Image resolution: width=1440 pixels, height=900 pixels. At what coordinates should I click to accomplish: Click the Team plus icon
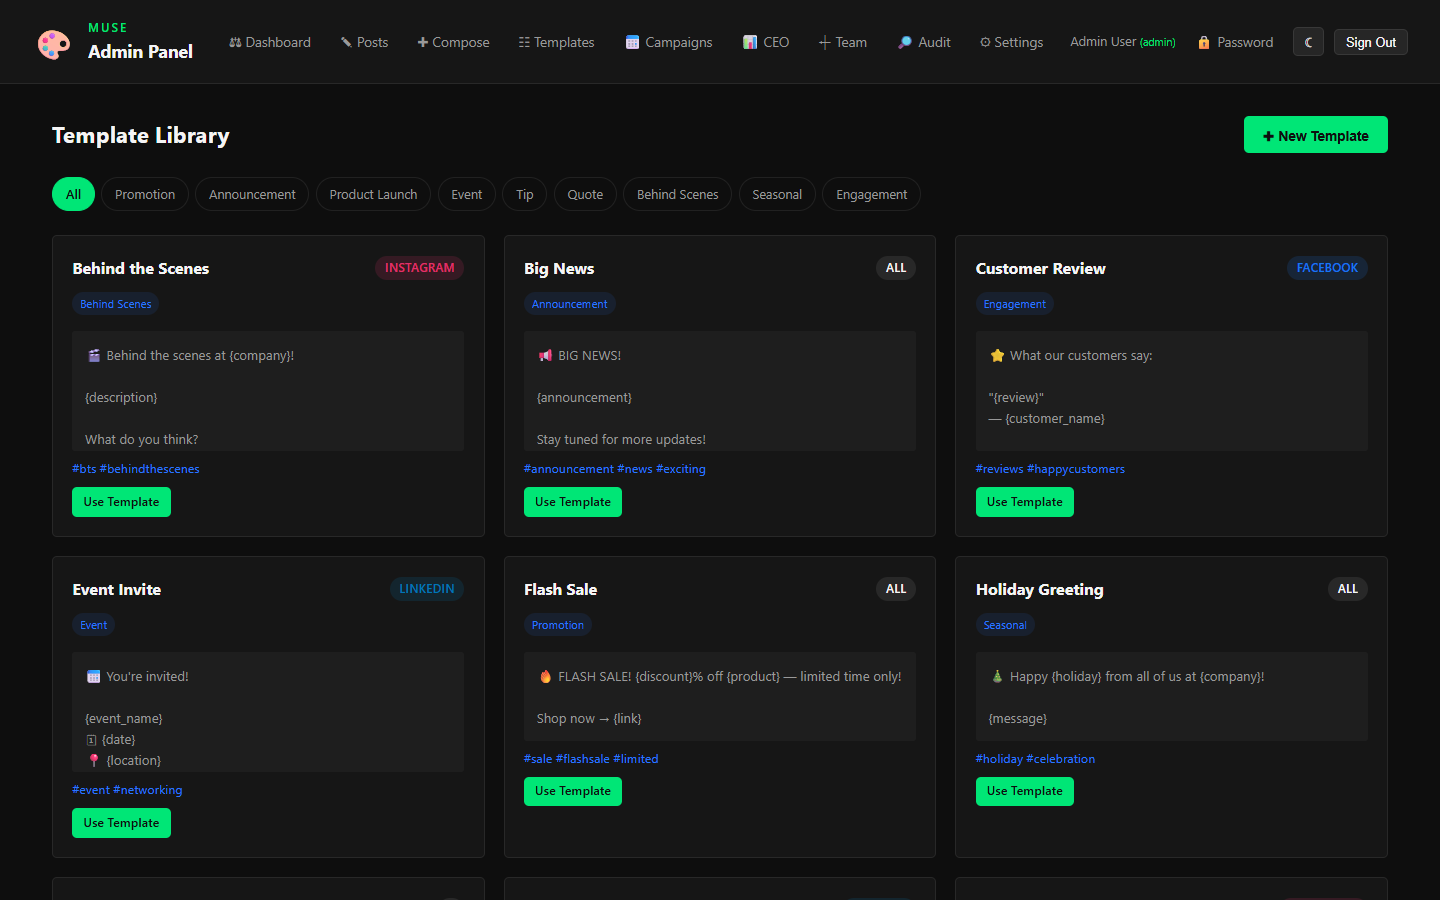825,42
